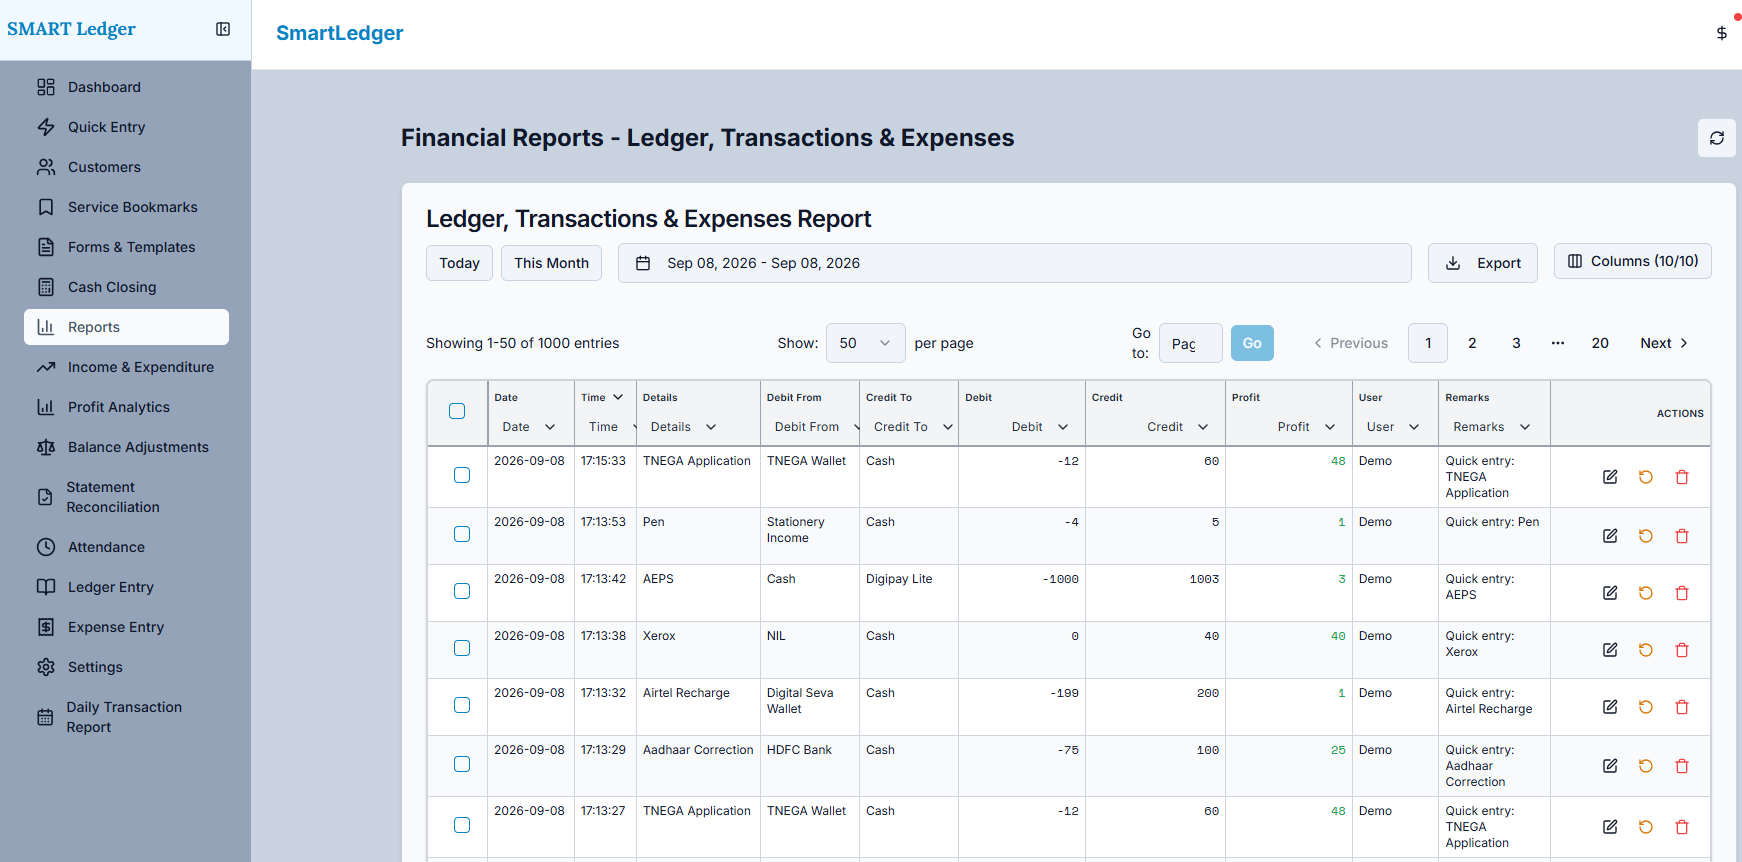Screen dimensions: 1742x862
Task: Select the AEPS row checkbox
Action: pyautogui.click(x=462, y=591)
